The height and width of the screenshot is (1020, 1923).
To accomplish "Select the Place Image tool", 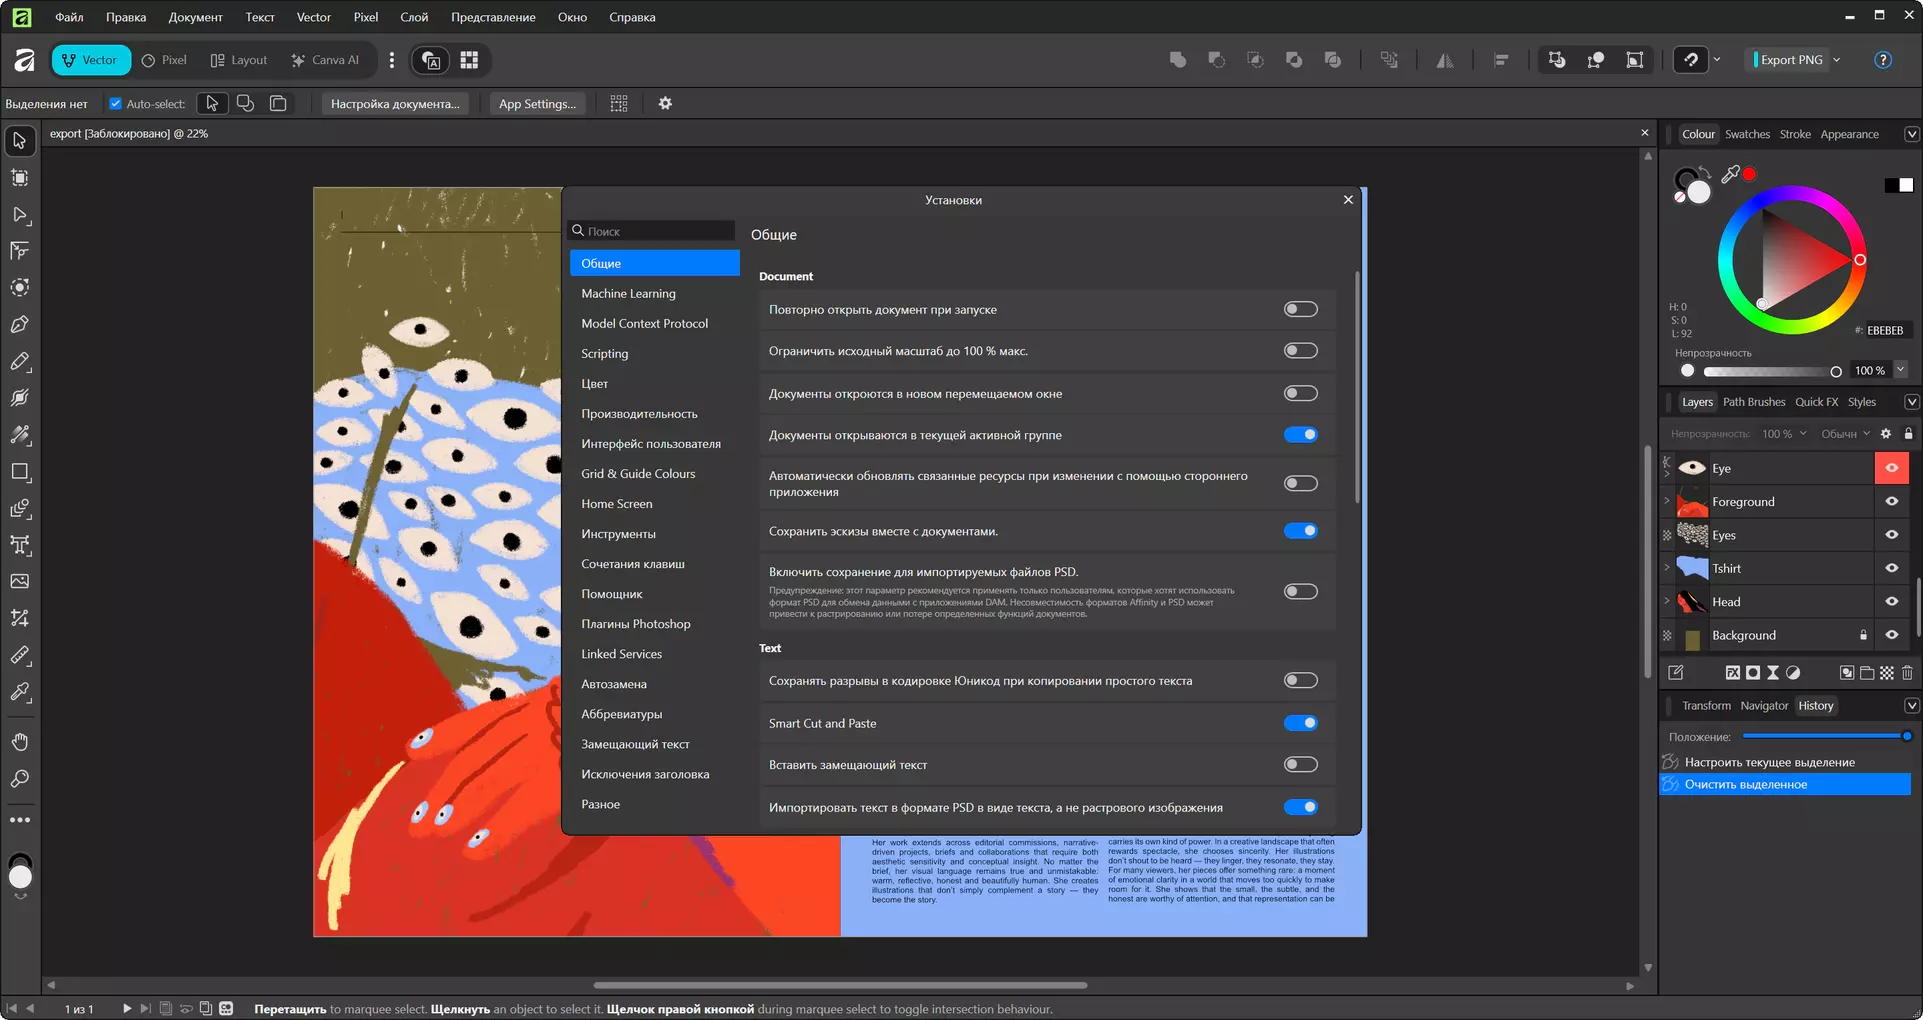I will coord(20,581).
